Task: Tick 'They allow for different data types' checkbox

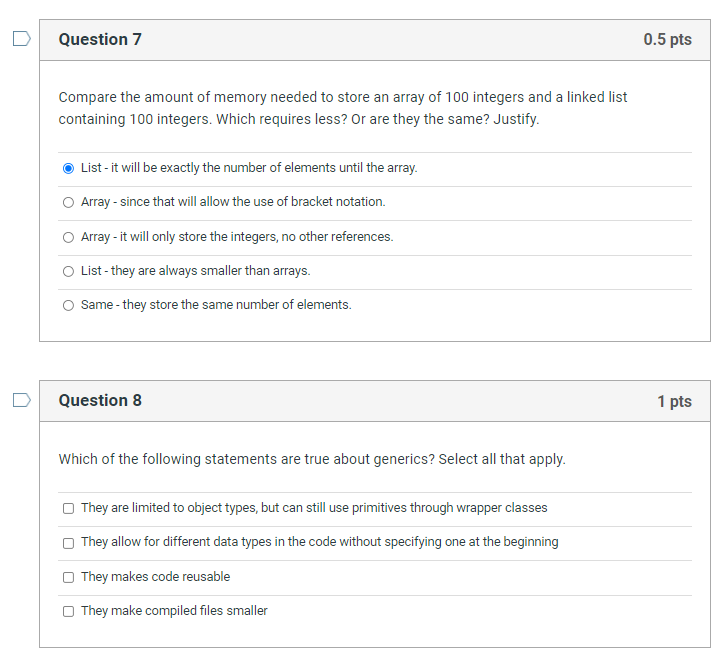Action: point(68,543)
